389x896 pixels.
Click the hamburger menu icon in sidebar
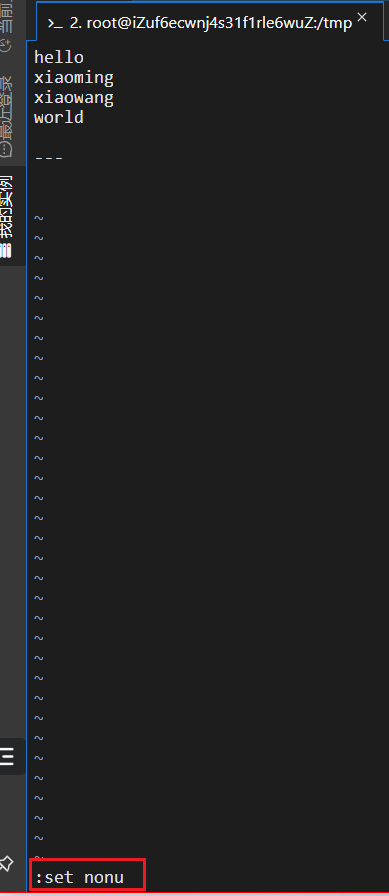(x=6, y=757)
